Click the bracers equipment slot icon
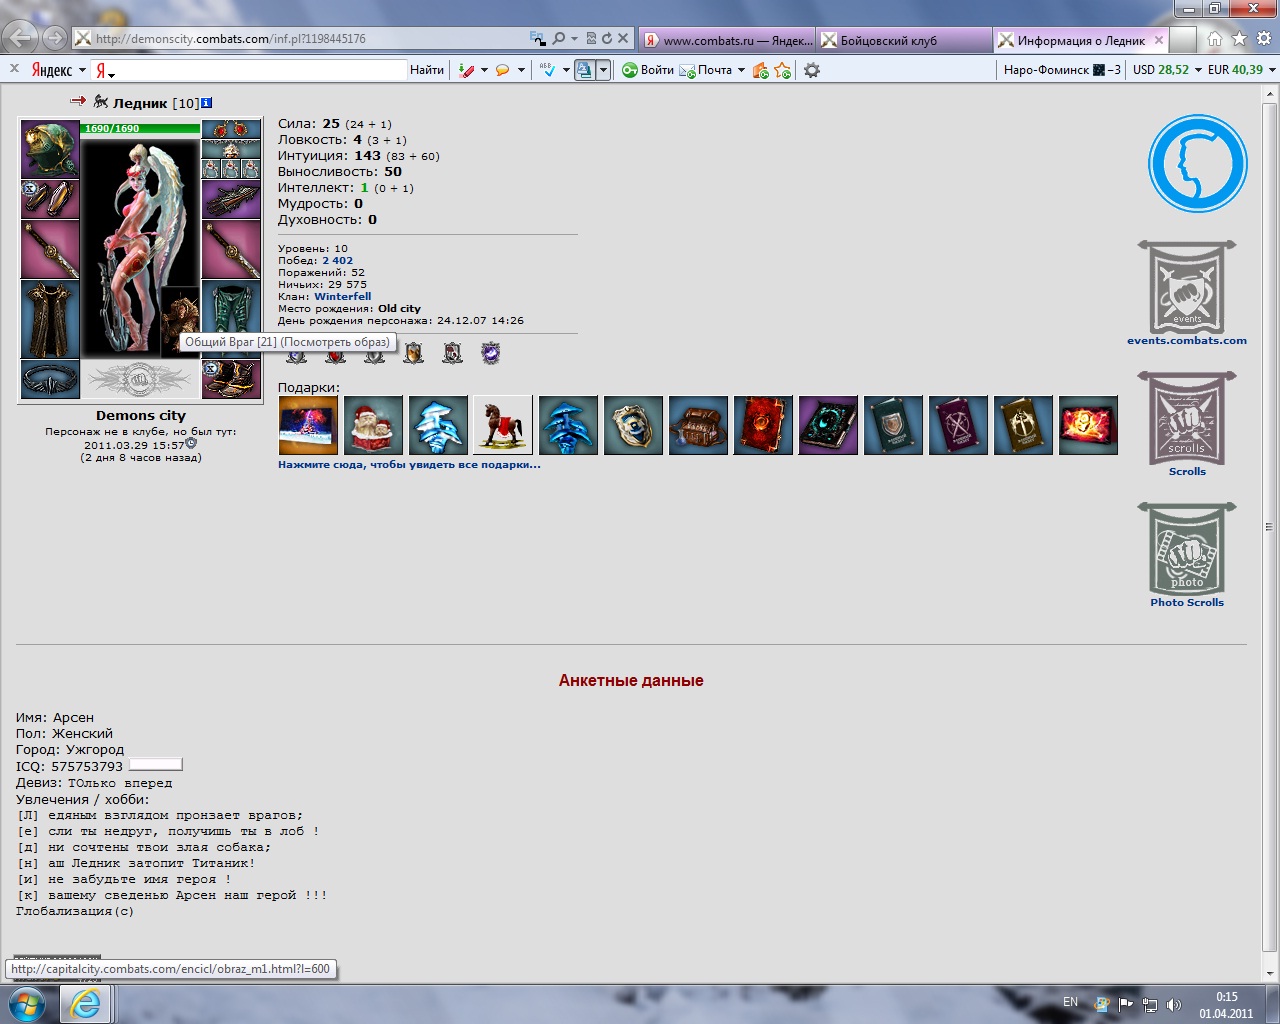This screenshot has width=1280, height=1024. pos(50,200)
